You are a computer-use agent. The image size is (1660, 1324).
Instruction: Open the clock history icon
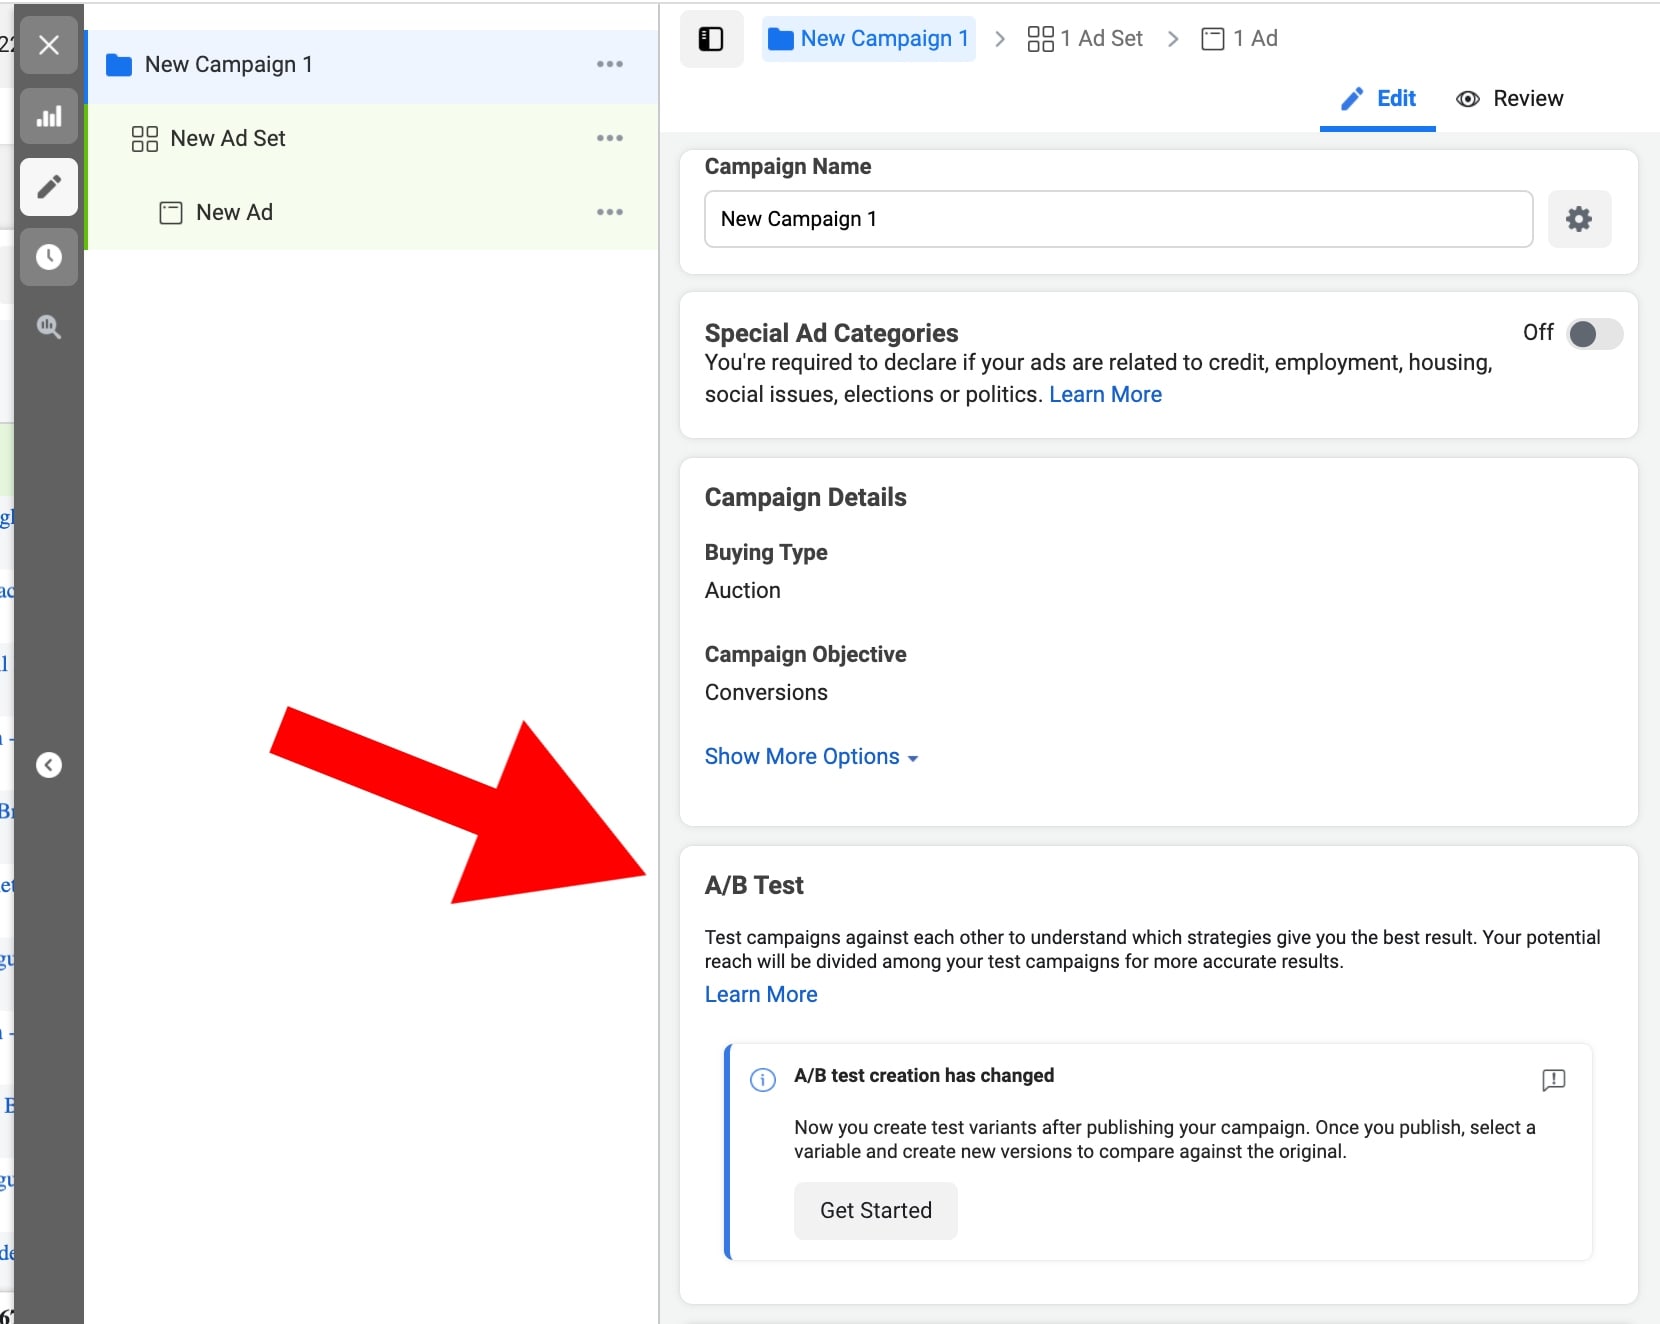(48, 257)
